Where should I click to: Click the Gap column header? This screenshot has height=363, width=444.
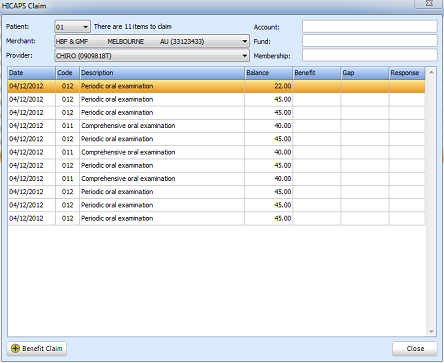(365, 73)
